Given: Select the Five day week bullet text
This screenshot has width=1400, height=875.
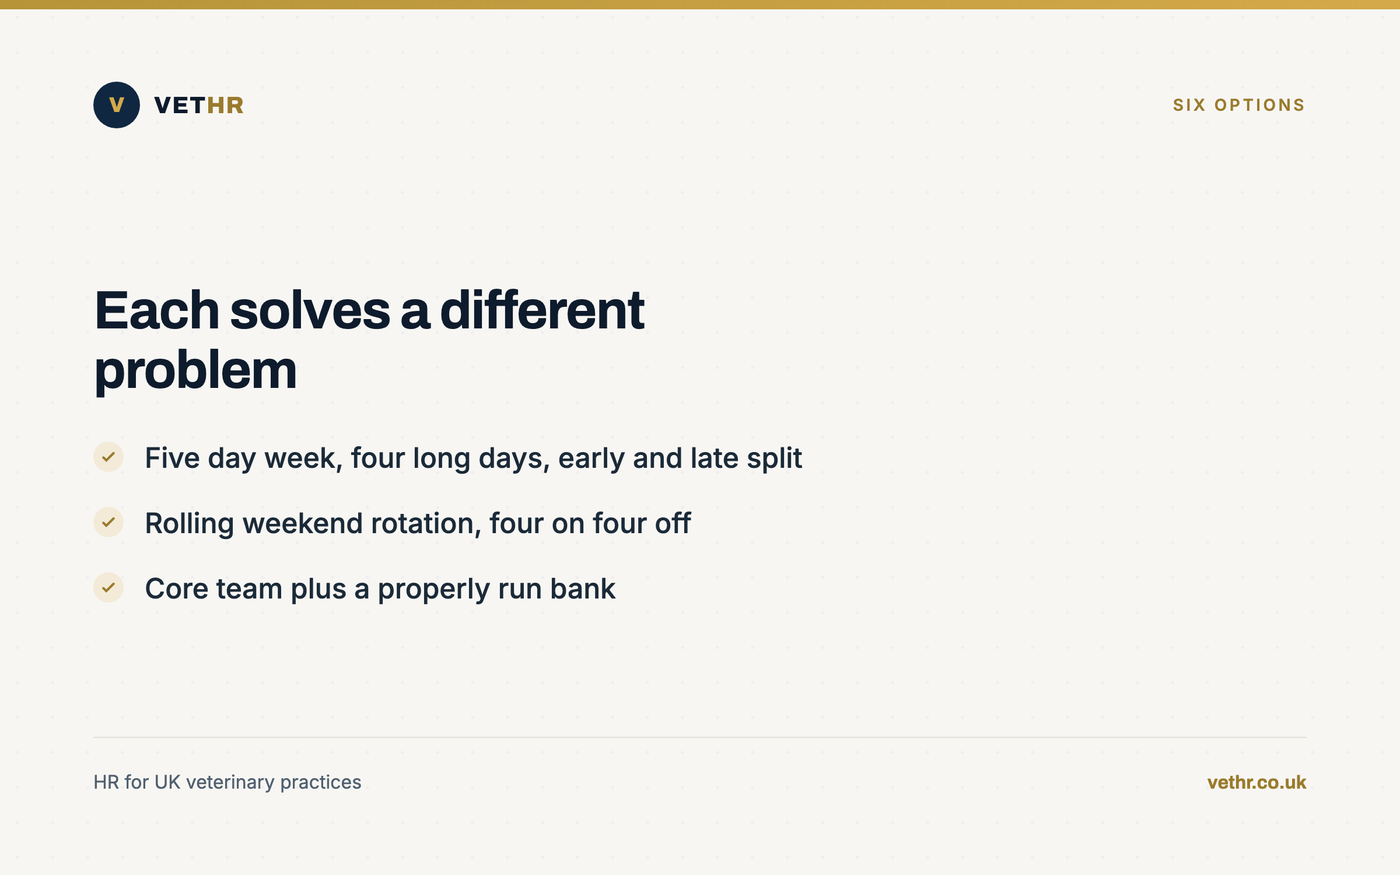Looking at the screenshot, I should click(473, 458).
